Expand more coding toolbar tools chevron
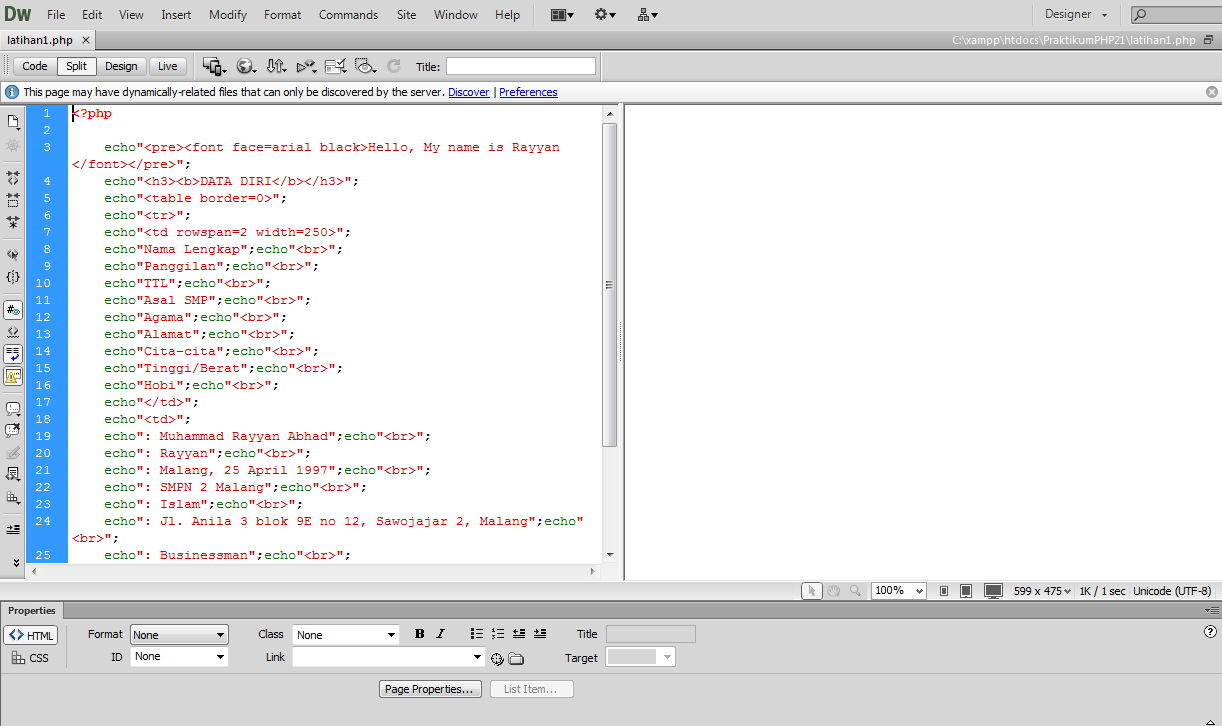This screenshot has width=1222, height=726. 15,562
